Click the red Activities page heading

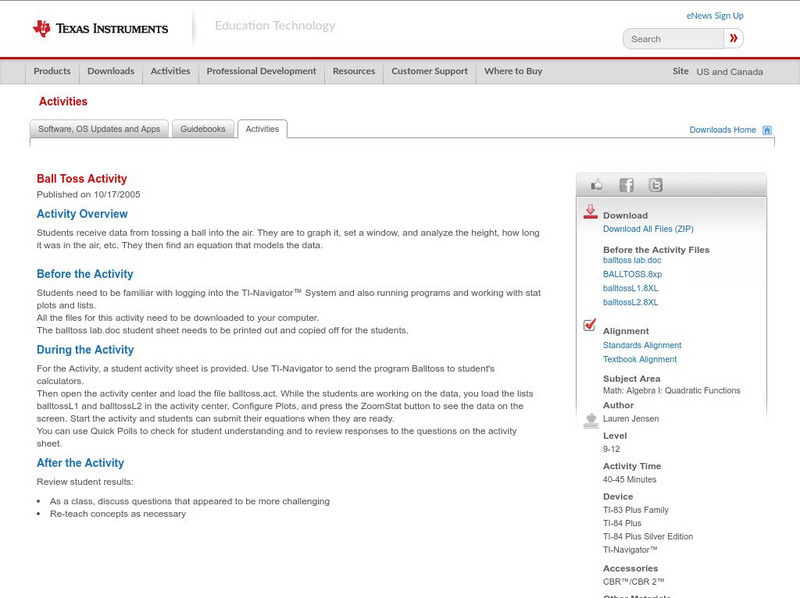pos(63,102)
